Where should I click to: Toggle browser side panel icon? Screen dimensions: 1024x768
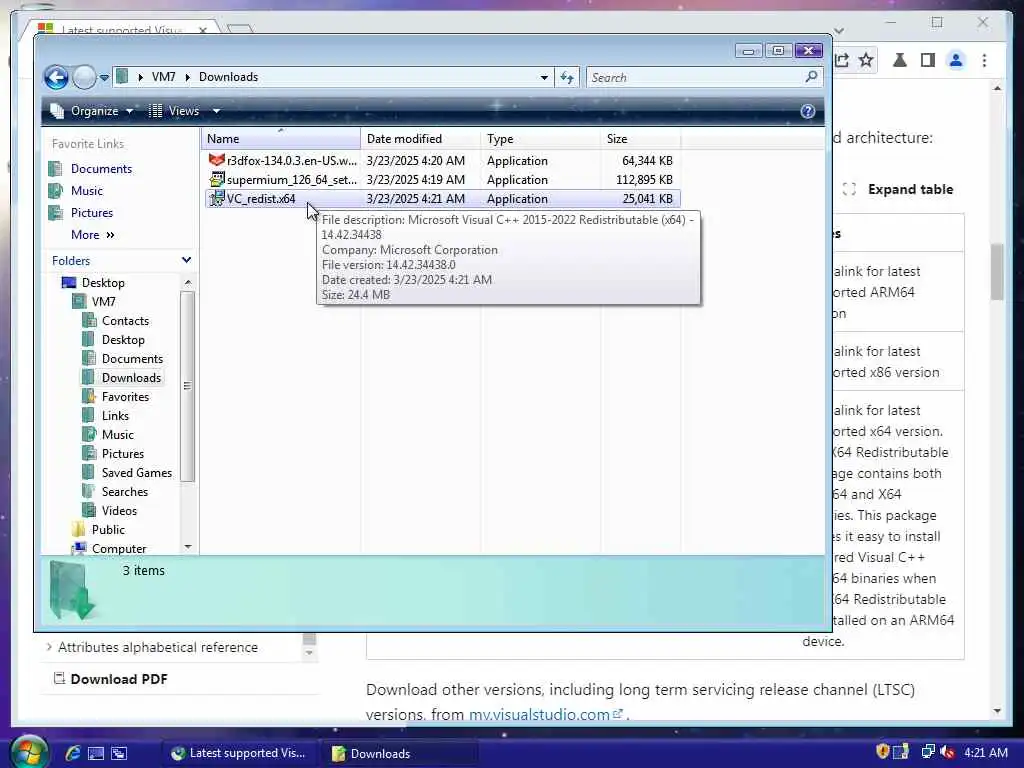pyautogui.click(x=927, y=61)
